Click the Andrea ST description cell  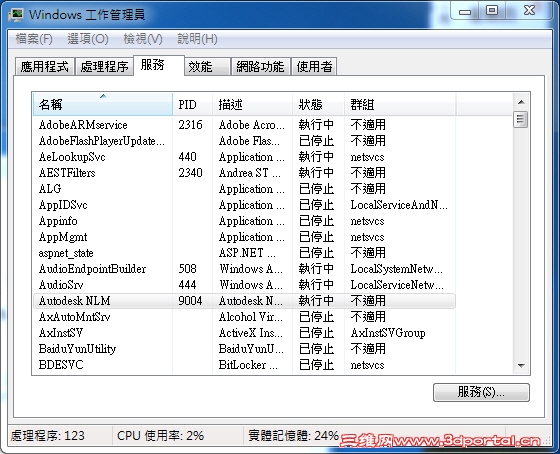click(250, 173)
